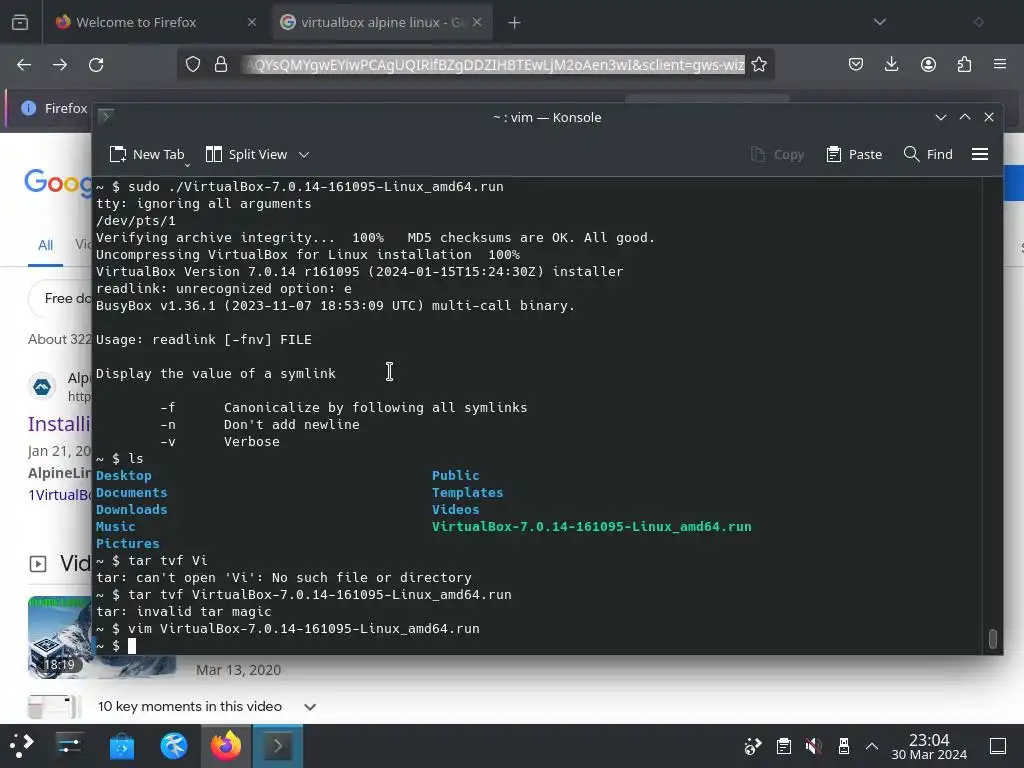Open a New Tab in Konsole
This screenshot has width=1024, height=768.
click(147, 155)
